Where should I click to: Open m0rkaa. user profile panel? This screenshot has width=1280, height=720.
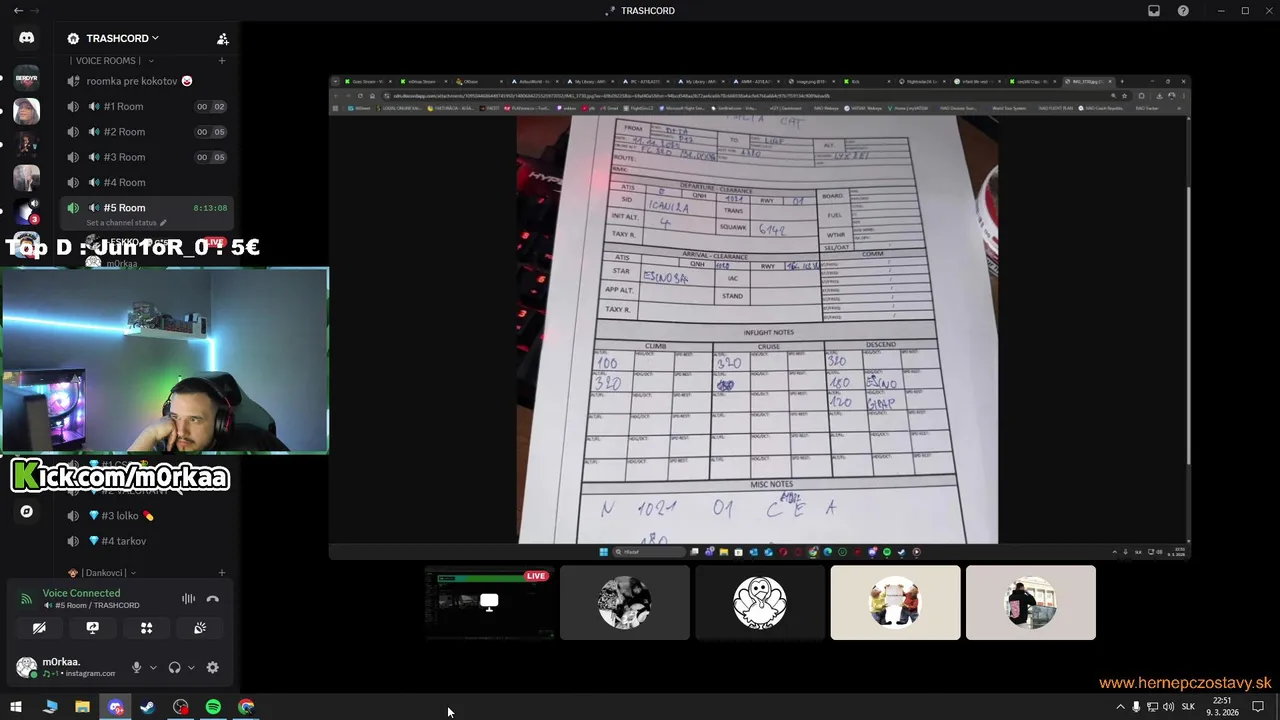(68, 667)
